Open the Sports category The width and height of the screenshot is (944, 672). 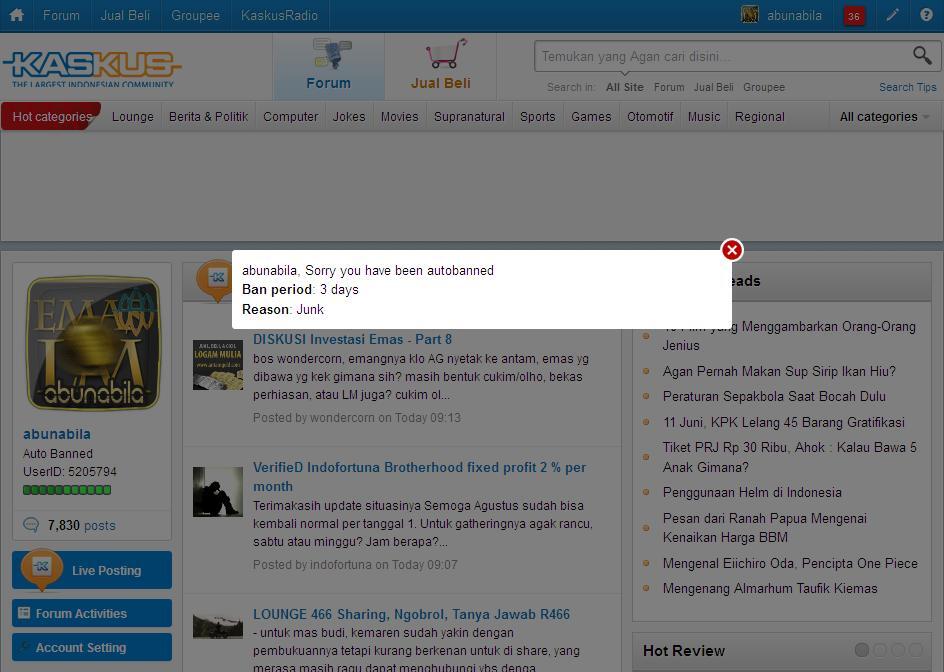click(x=538, y=117)
